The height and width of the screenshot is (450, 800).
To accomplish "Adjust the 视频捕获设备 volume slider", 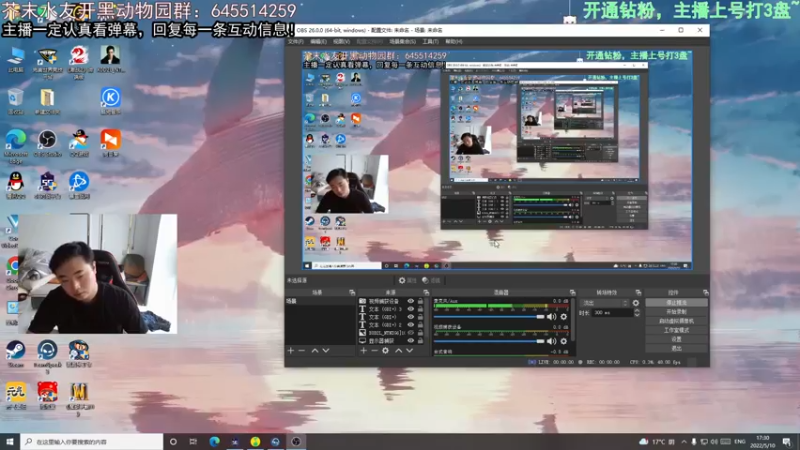I will point(489,341).
